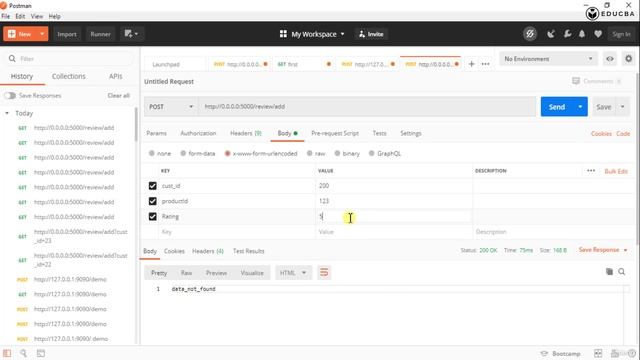Click the Comments icon
This screenshot has height=360, width=640.
tap(576, 81)
